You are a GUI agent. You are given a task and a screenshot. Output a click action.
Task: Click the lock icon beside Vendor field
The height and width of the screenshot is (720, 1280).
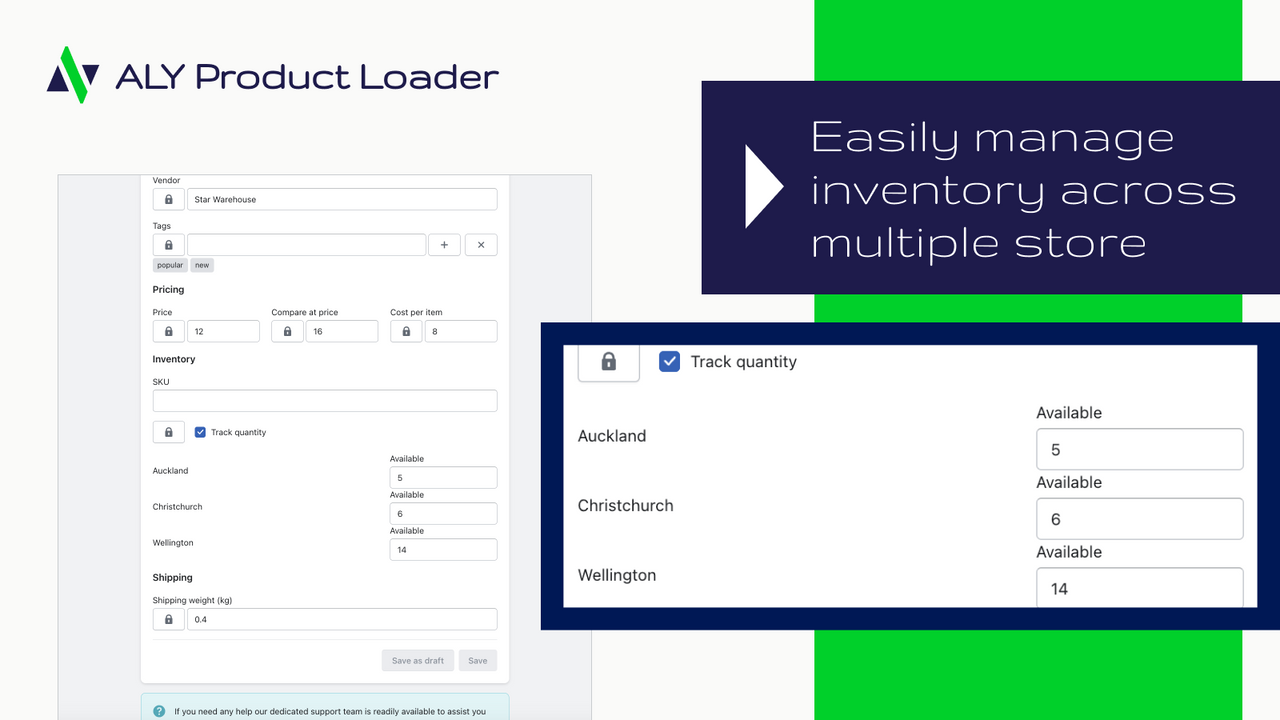[168, 199]
